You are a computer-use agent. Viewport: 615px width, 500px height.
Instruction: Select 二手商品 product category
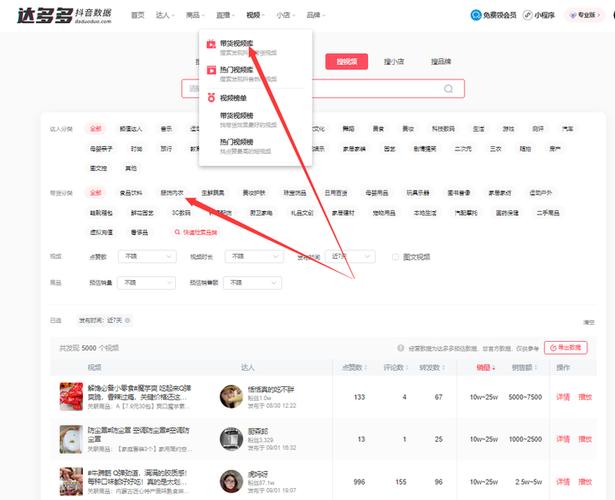tap(548, 213)
